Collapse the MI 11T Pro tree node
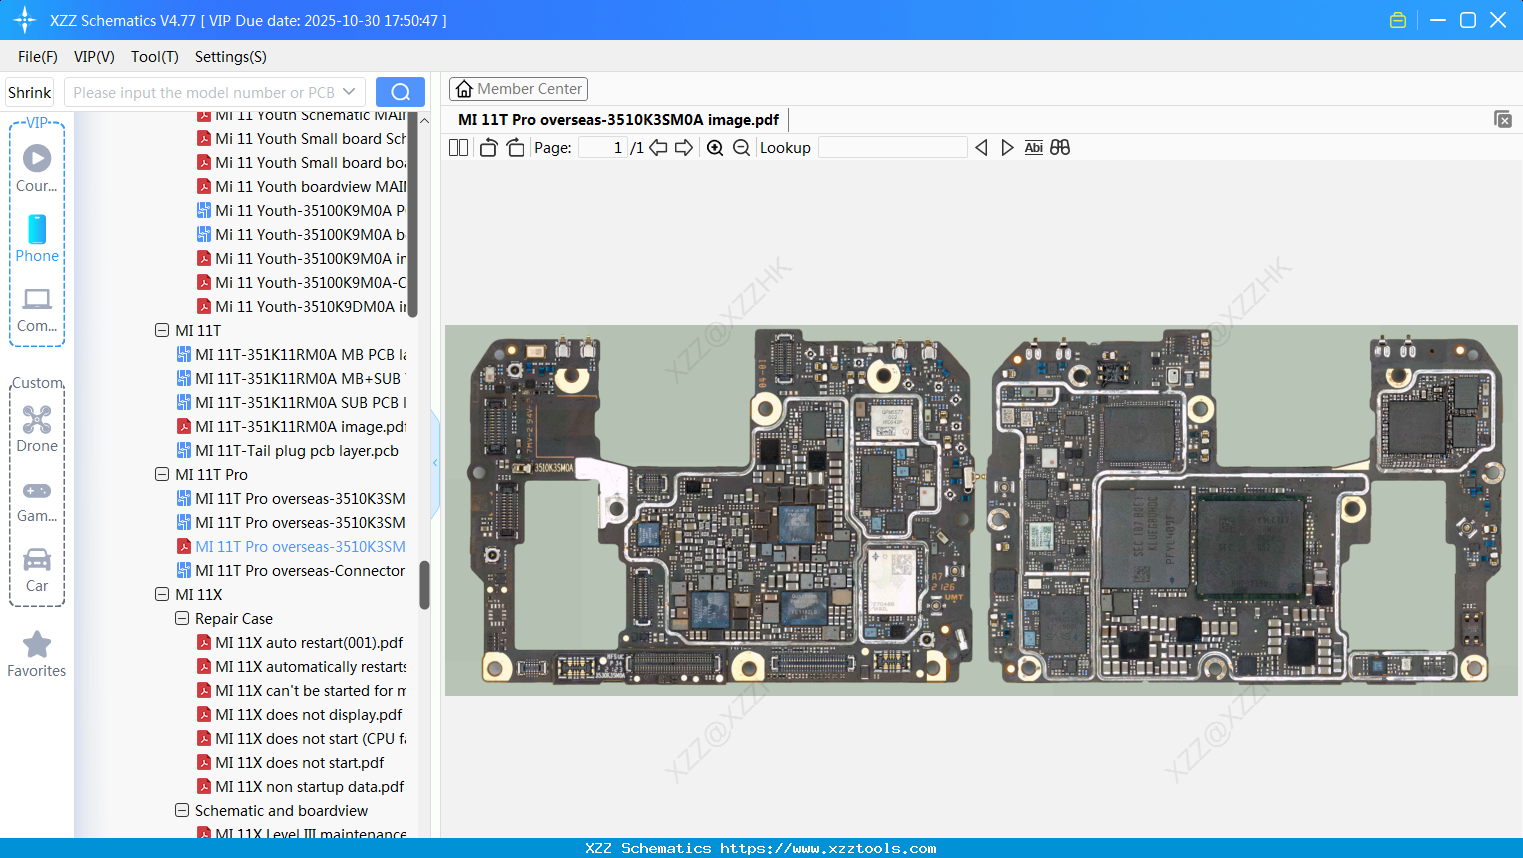 [x=162, y=474]
